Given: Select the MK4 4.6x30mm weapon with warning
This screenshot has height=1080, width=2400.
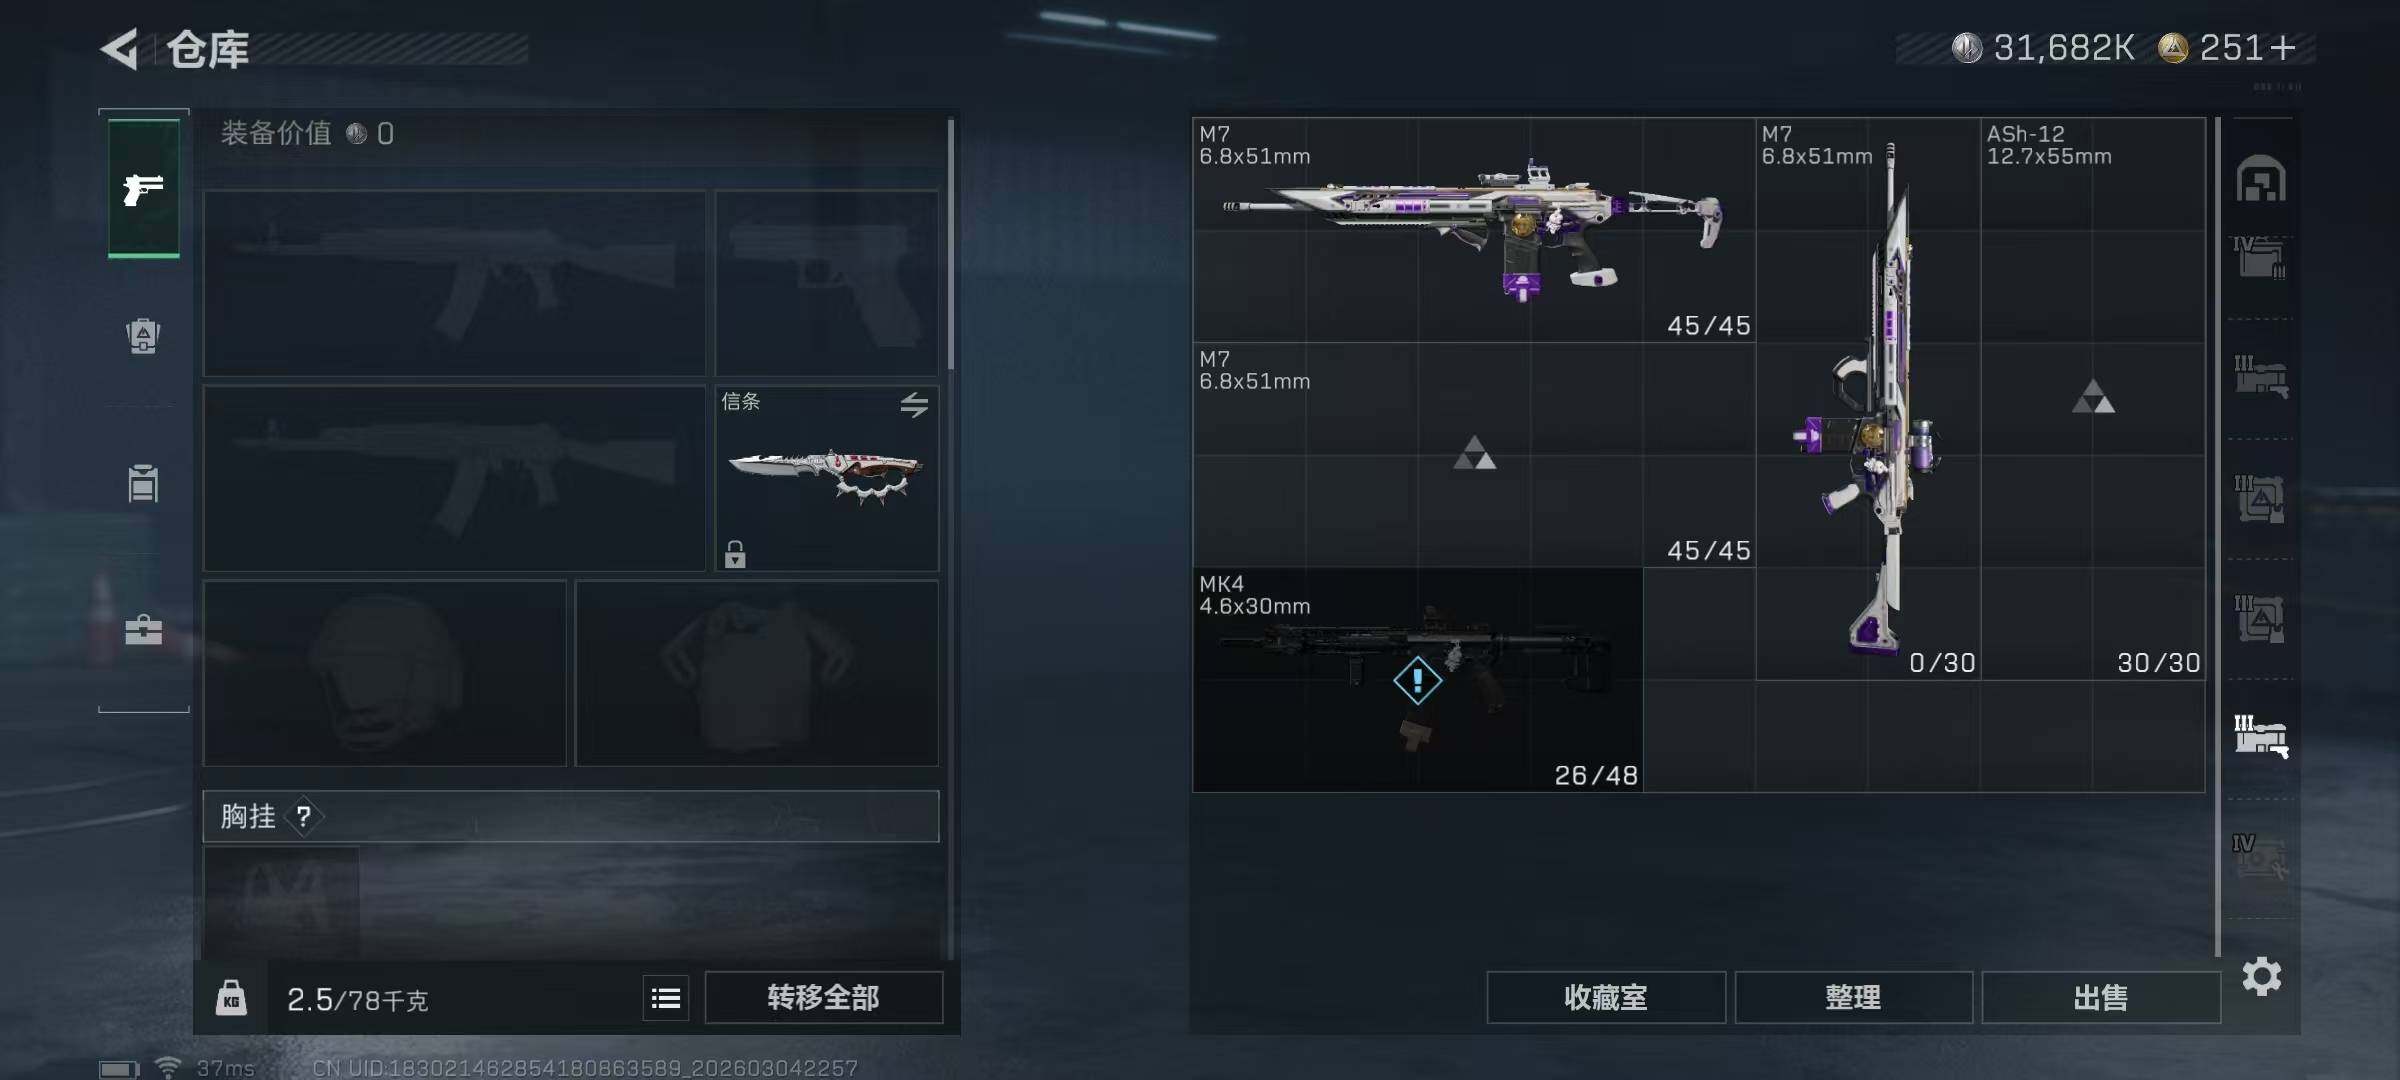Looking at the screenshot, I should (1417, 680).
